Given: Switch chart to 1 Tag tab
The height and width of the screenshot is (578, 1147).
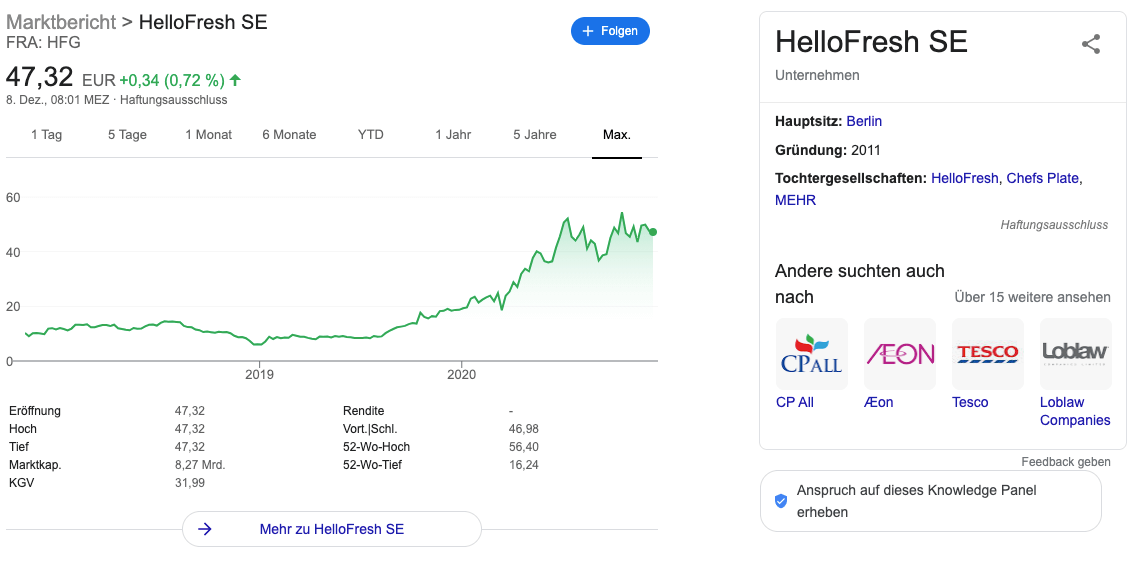Looking at the screenshot, I should (x=46, y=135).
